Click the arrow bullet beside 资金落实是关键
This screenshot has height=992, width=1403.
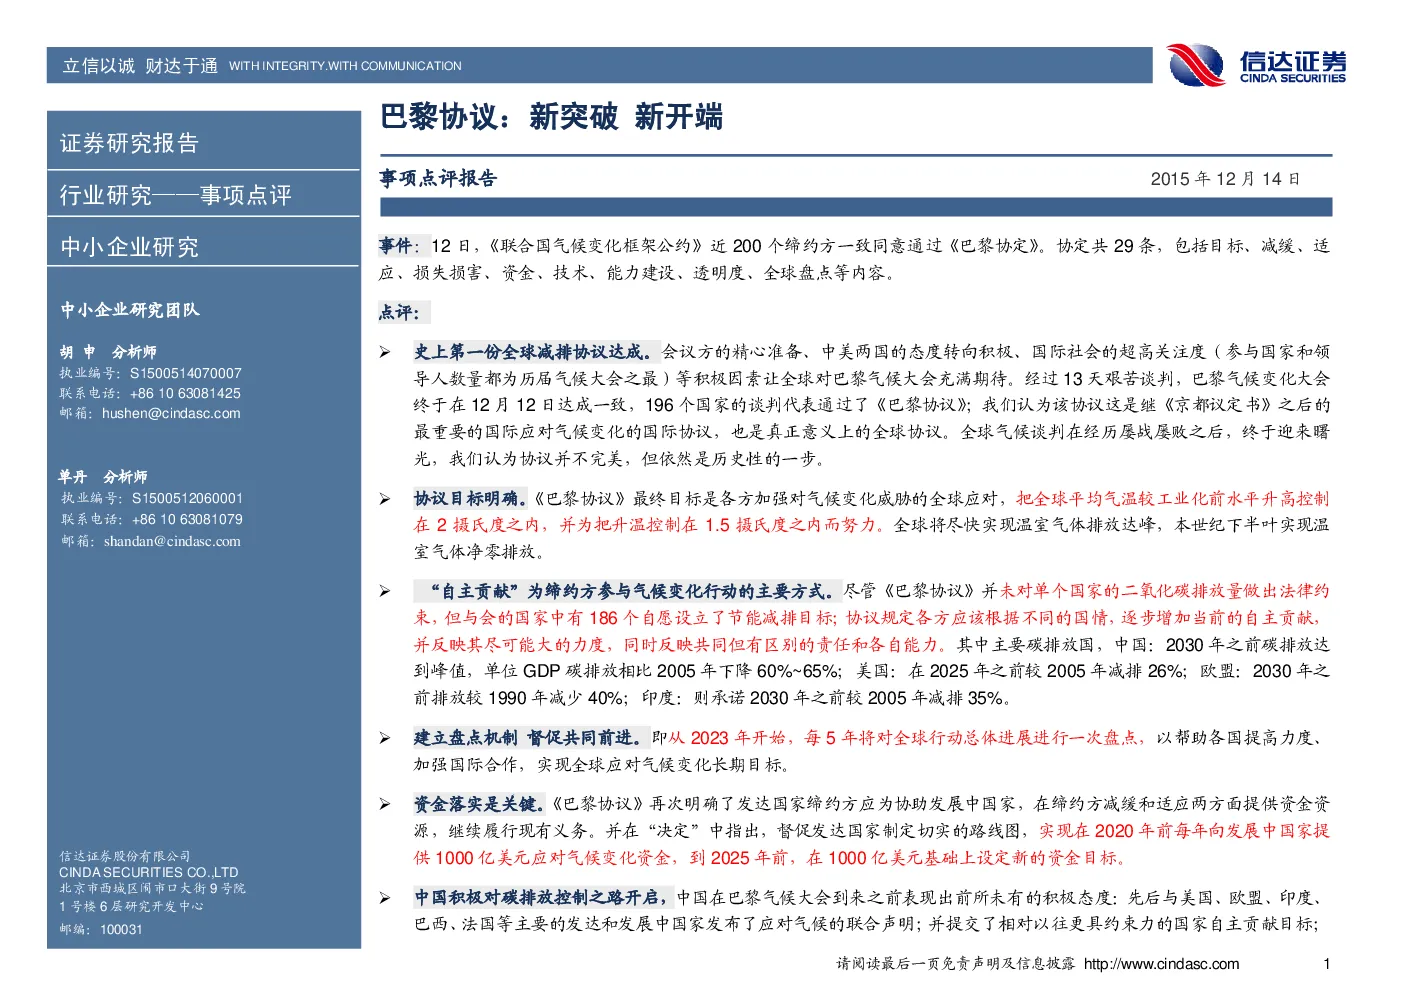(x=385, y=804)
